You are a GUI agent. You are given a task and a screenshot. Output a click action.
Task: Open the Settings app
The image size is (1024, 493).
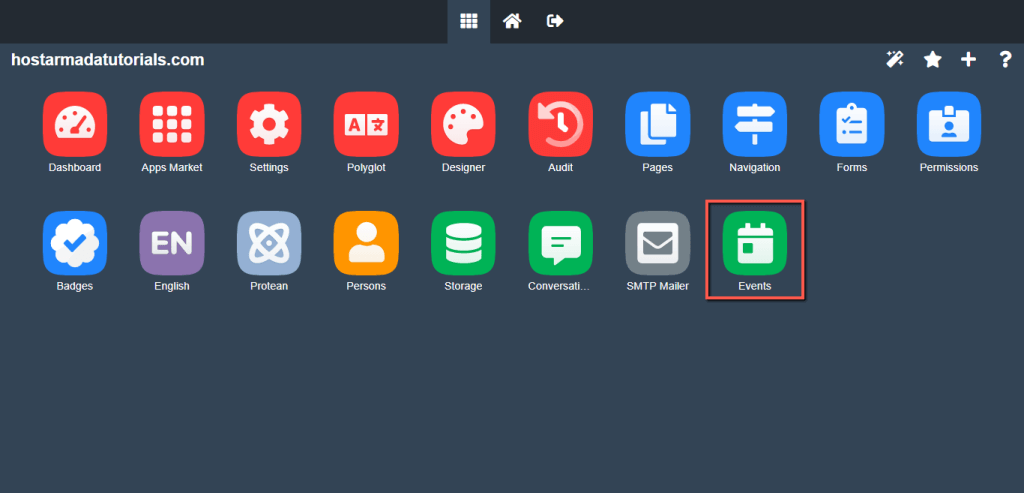[x=269, y=125]
